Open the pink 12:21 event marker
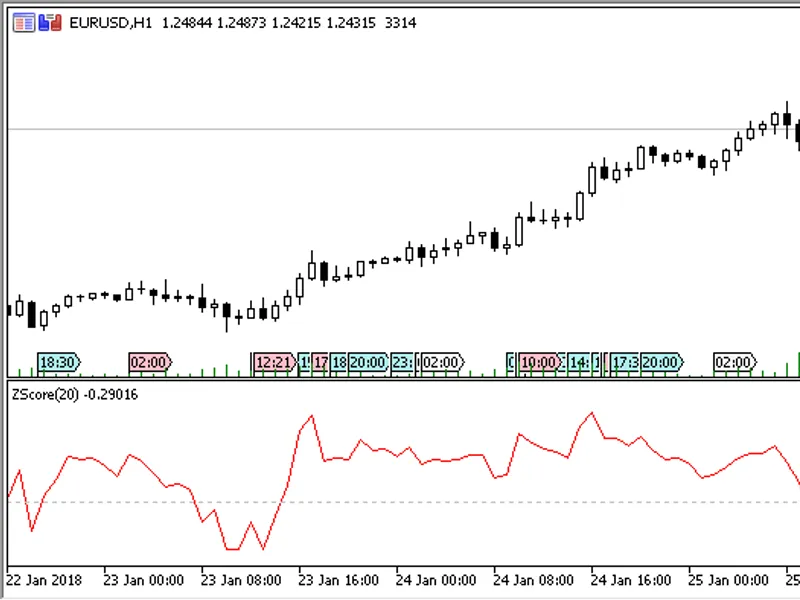The height and width of the screenshot is (600, 800). [x=274, y=363]
